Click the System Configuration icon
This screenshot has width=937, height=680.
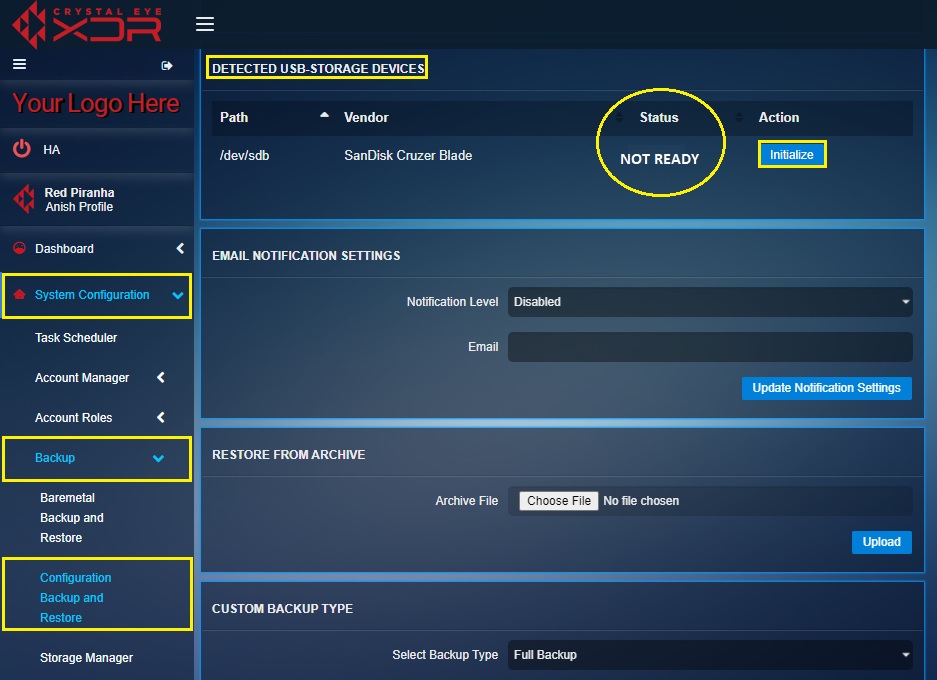pos(20,294)
